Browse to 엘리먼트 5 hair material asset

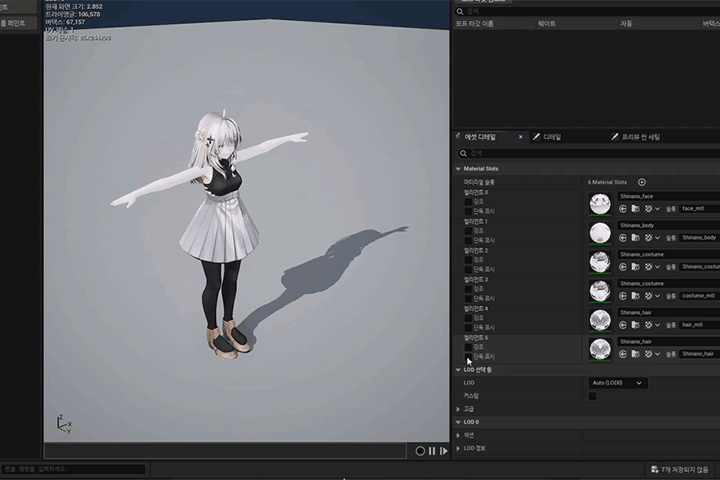pyautogui.click(x=636, y=354)
